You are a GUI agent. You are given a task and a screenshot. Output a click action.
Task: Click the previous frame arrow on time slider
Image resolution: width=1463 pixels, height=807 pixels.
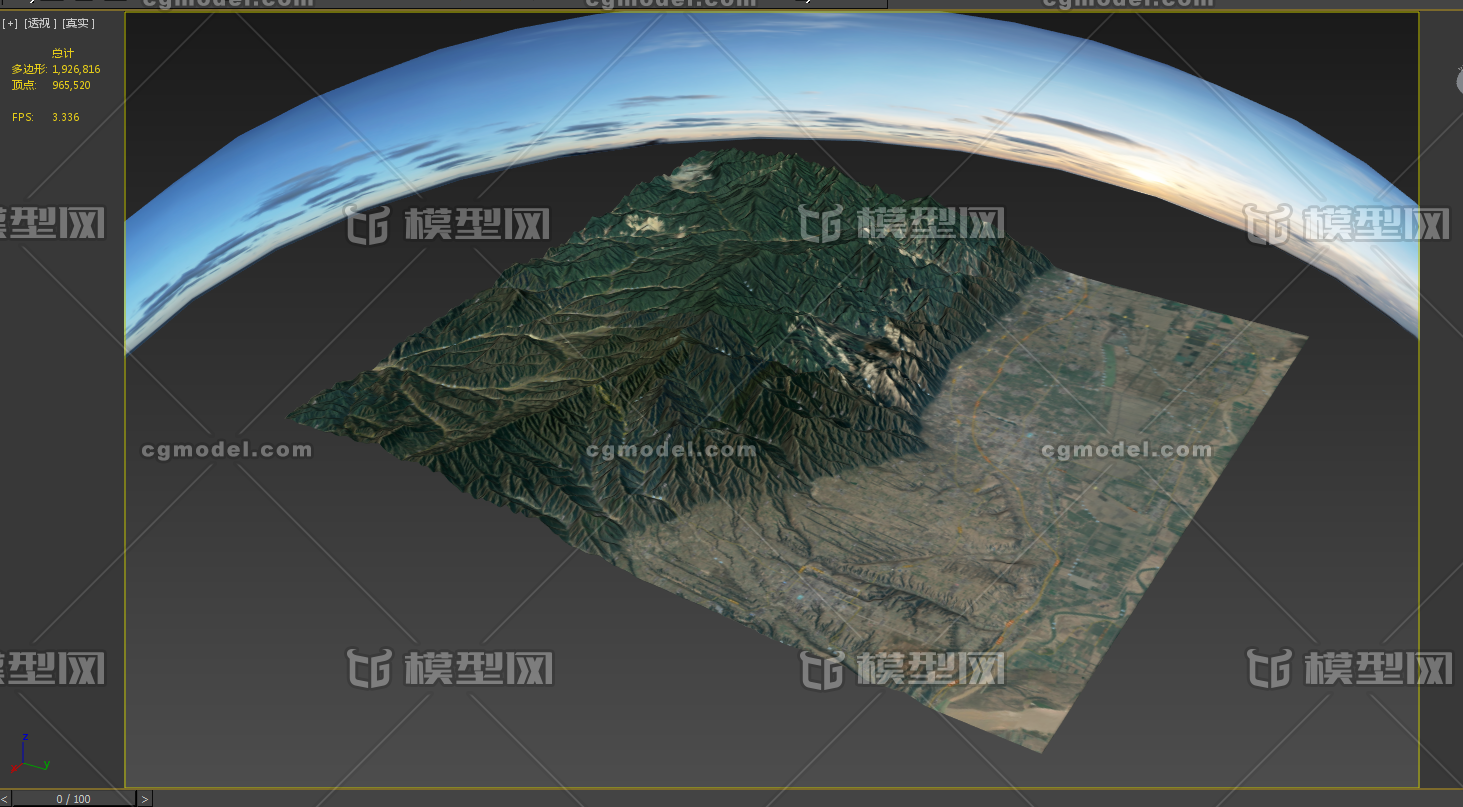click(x=5, y=799)
